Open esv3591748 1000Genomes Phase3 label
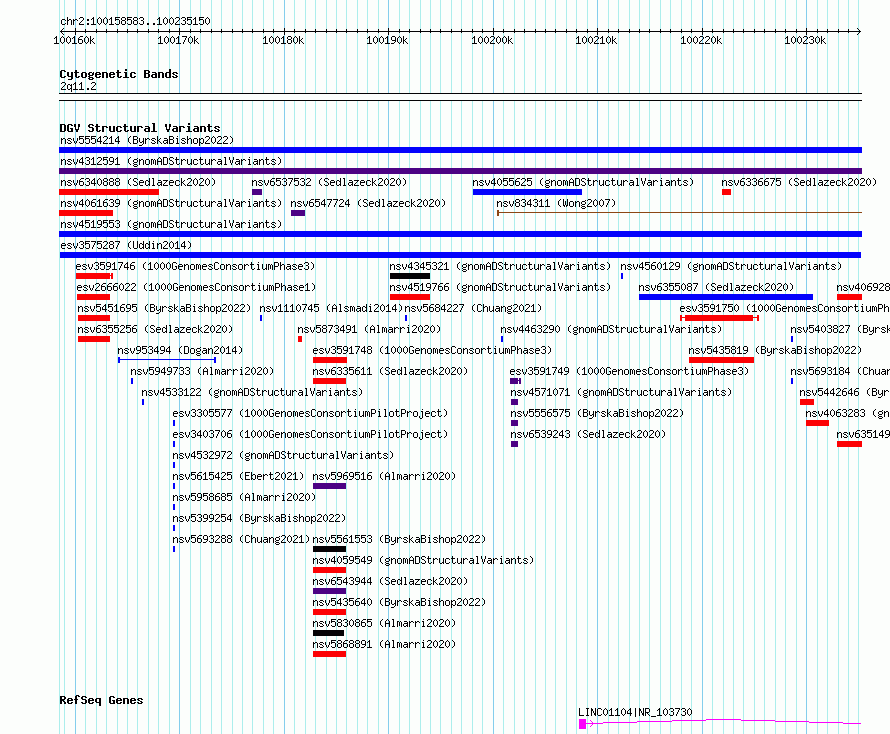The width and height of the screenshot is (890, 734). point(432,350)
